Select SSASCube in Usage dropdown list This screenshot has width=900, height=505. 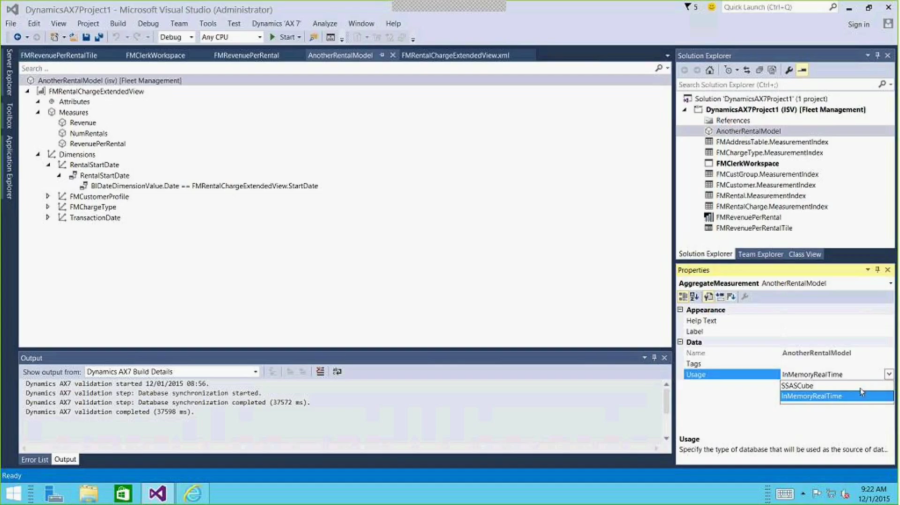(836, 386)
